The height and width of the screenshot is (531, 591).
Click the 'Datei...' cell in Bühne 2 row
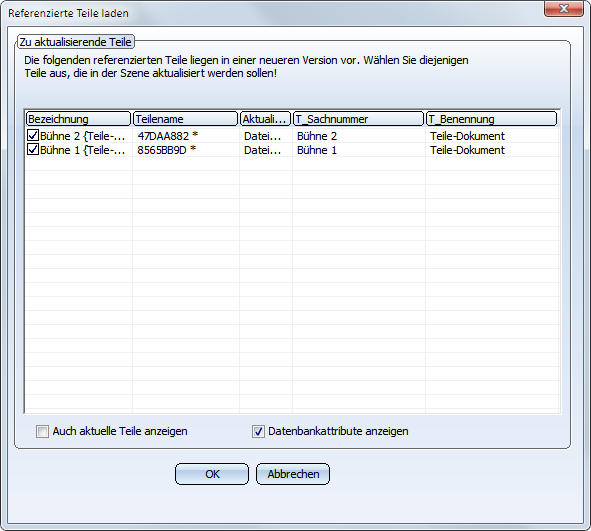(262, 136)
